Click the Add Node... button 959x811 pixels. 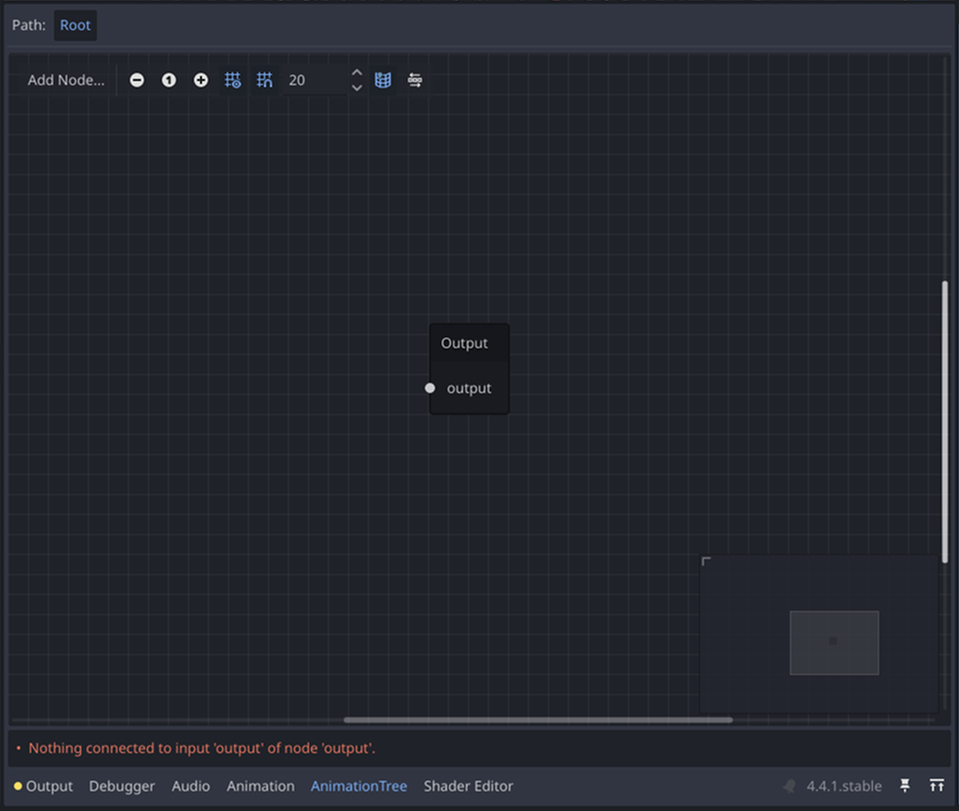click(66, 80)
